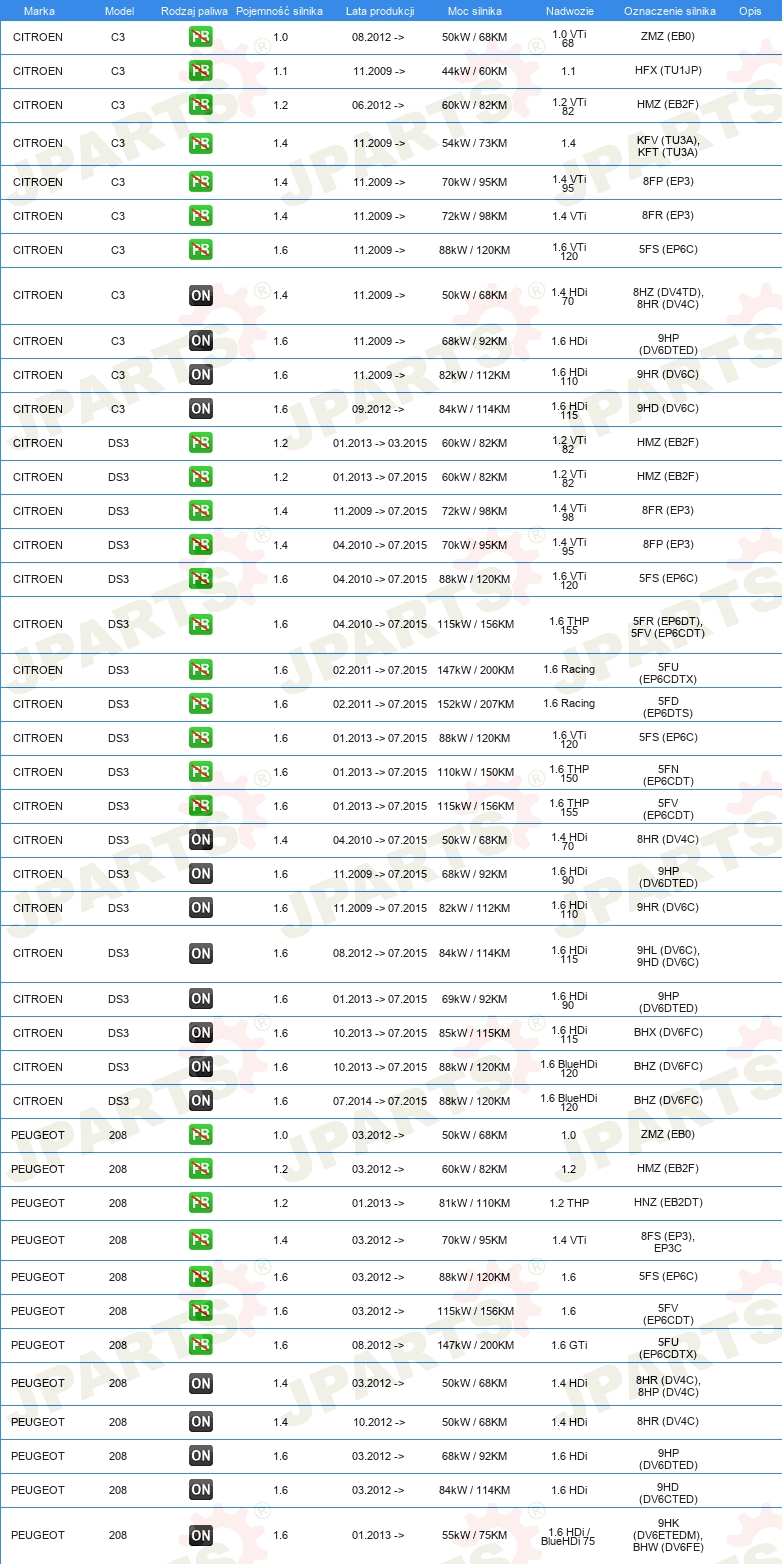Click petrol icon in DS3 5FR (EP6DT) row
The width and height of the screenshot is (782, 1564).
pos(201,624)
